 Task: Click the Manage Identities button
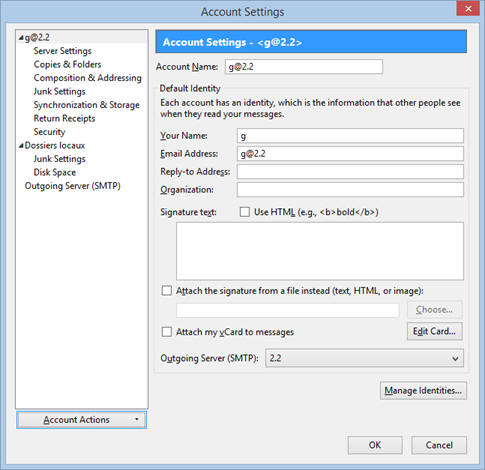[x=423, y=390]
